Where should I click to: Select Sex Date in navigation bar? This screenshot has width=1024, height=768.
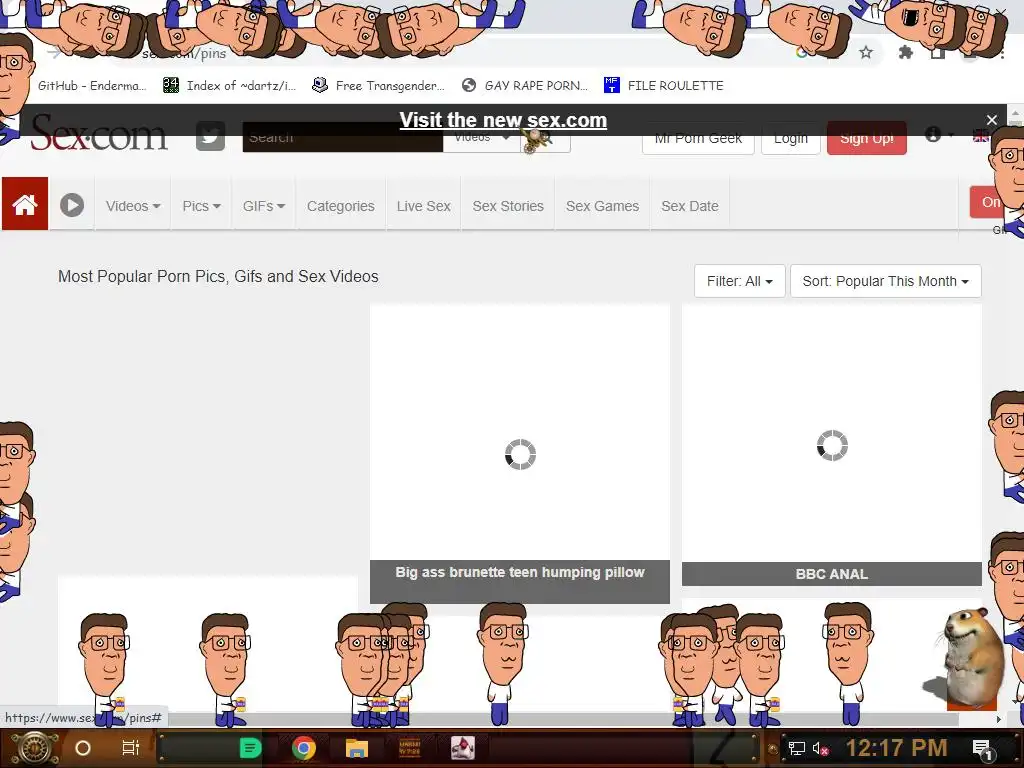690,206
